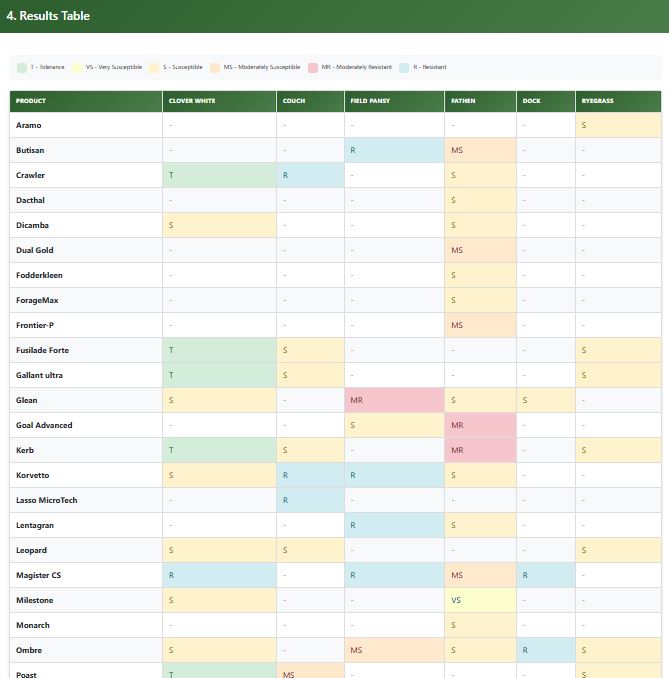Select the Korvetto product name
The height and width of the screenshot is (678, 669).
[33, 475]
